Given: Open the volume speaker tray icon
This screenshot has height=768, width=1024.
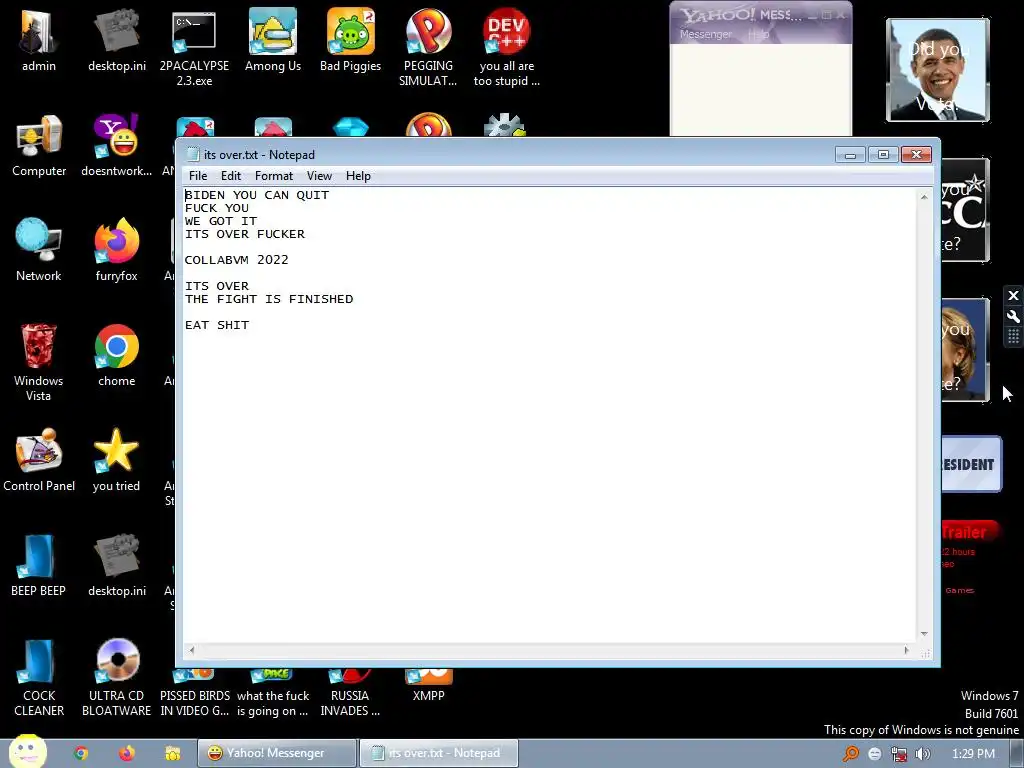Looking at the screenshot, I should point(923,754).
